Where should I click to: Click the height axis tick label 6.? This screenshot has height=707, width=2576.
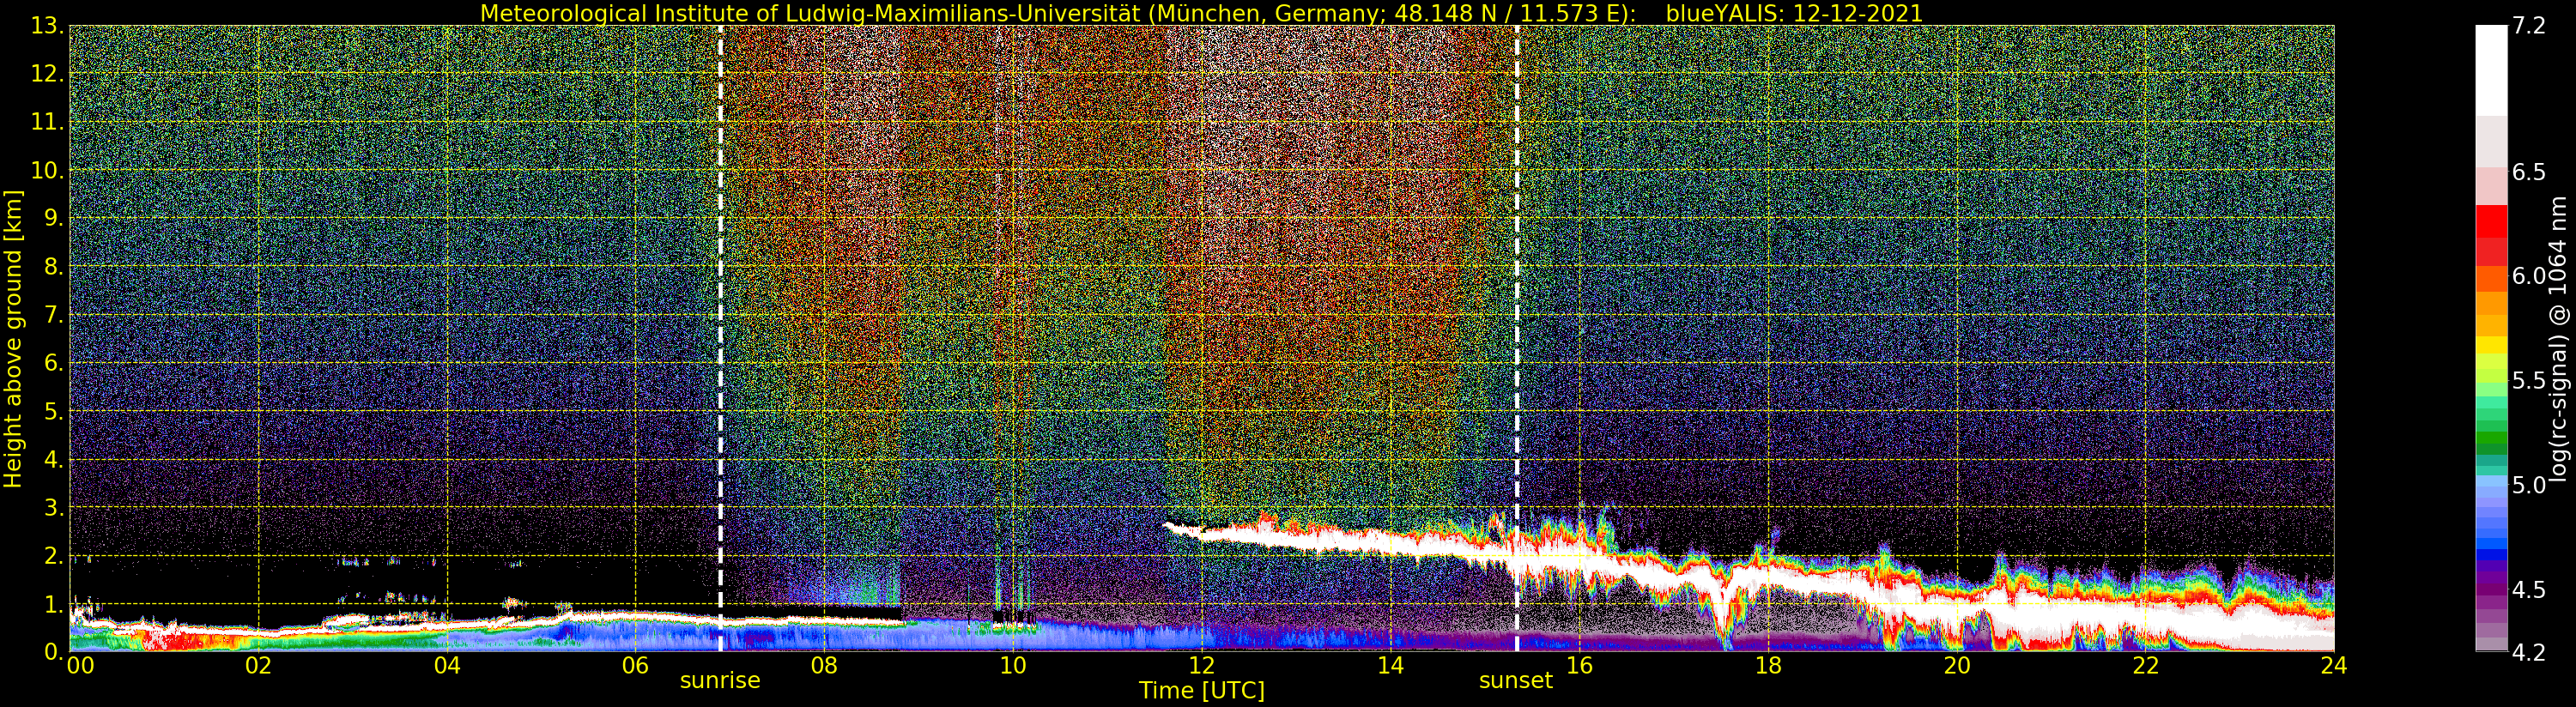click(54, 363)
